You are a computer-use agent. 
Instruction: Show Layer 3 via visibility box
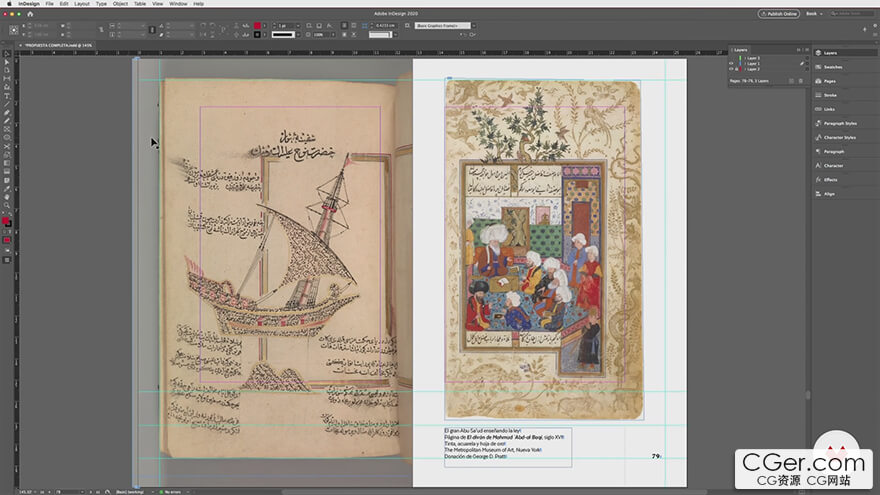pos(731,58)
